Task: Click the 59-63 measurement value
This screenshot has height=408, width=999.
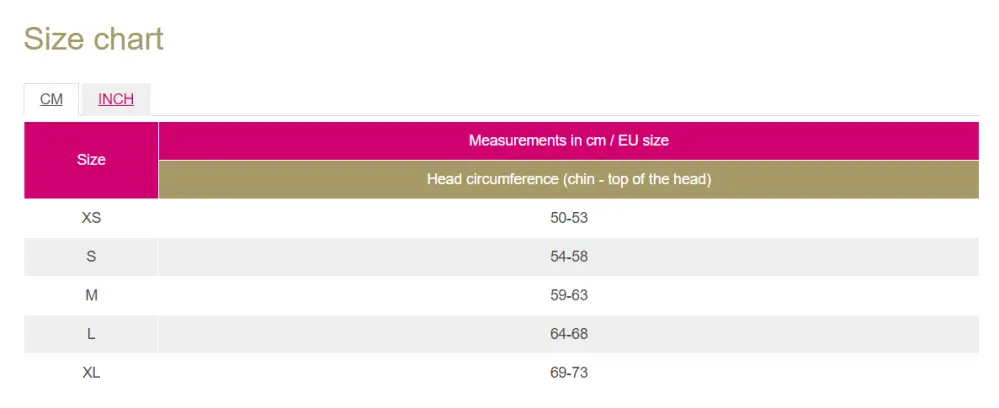Action: (x=568, y=296)
